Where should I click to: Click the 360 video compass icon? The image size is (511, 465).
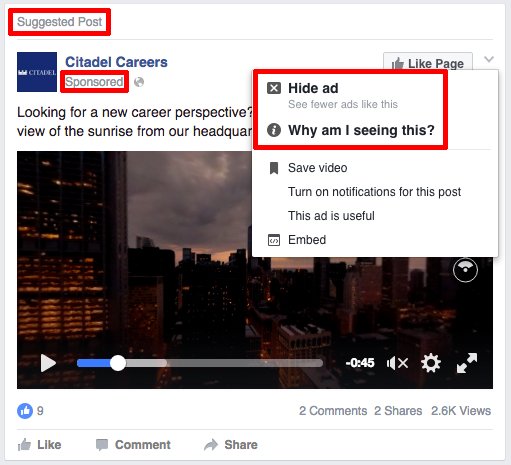pos(465,270)
